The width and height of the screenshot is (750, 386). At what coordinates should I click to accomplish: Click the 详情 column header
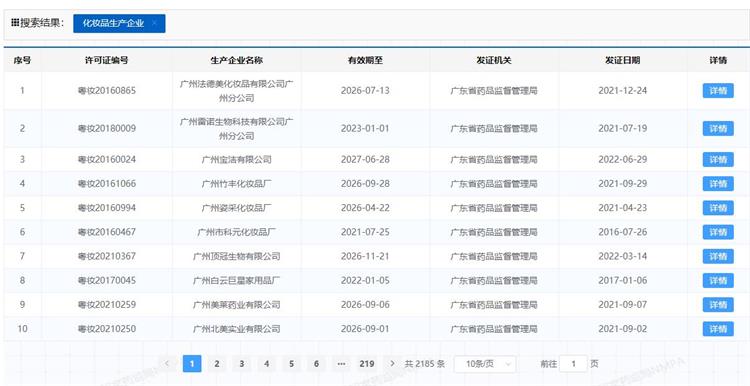tap(718, 61)
